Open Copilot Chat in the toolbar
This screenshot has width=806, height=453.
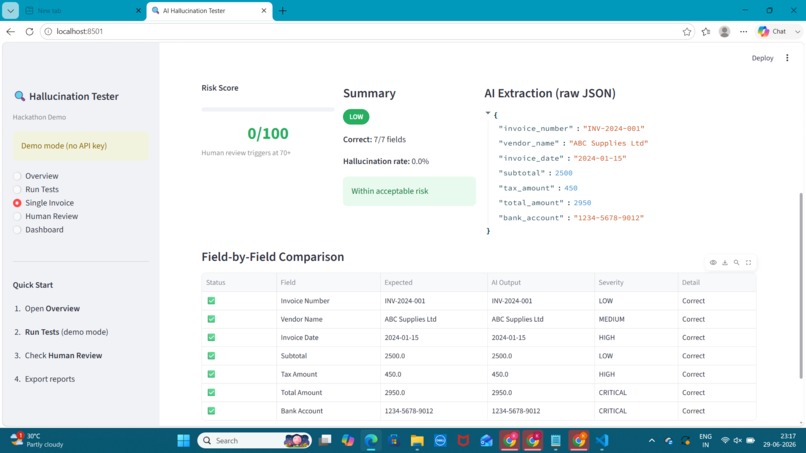point(773,31)
